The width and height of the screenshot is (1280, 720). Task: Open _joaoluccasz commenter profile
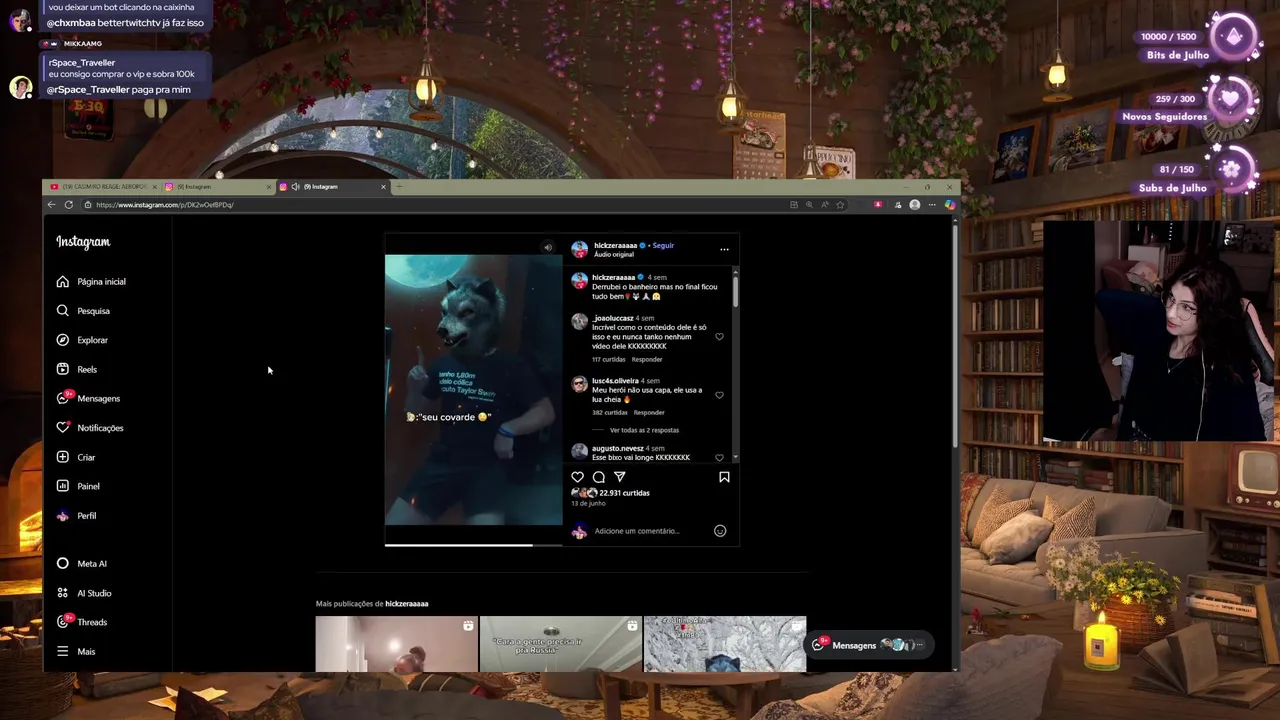pos(613,318)
